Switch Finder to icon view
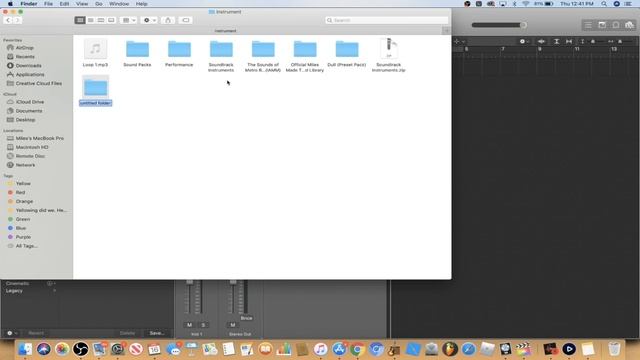Screen dimensions: 640x360 pyautogui.click(x=80, y=20)
